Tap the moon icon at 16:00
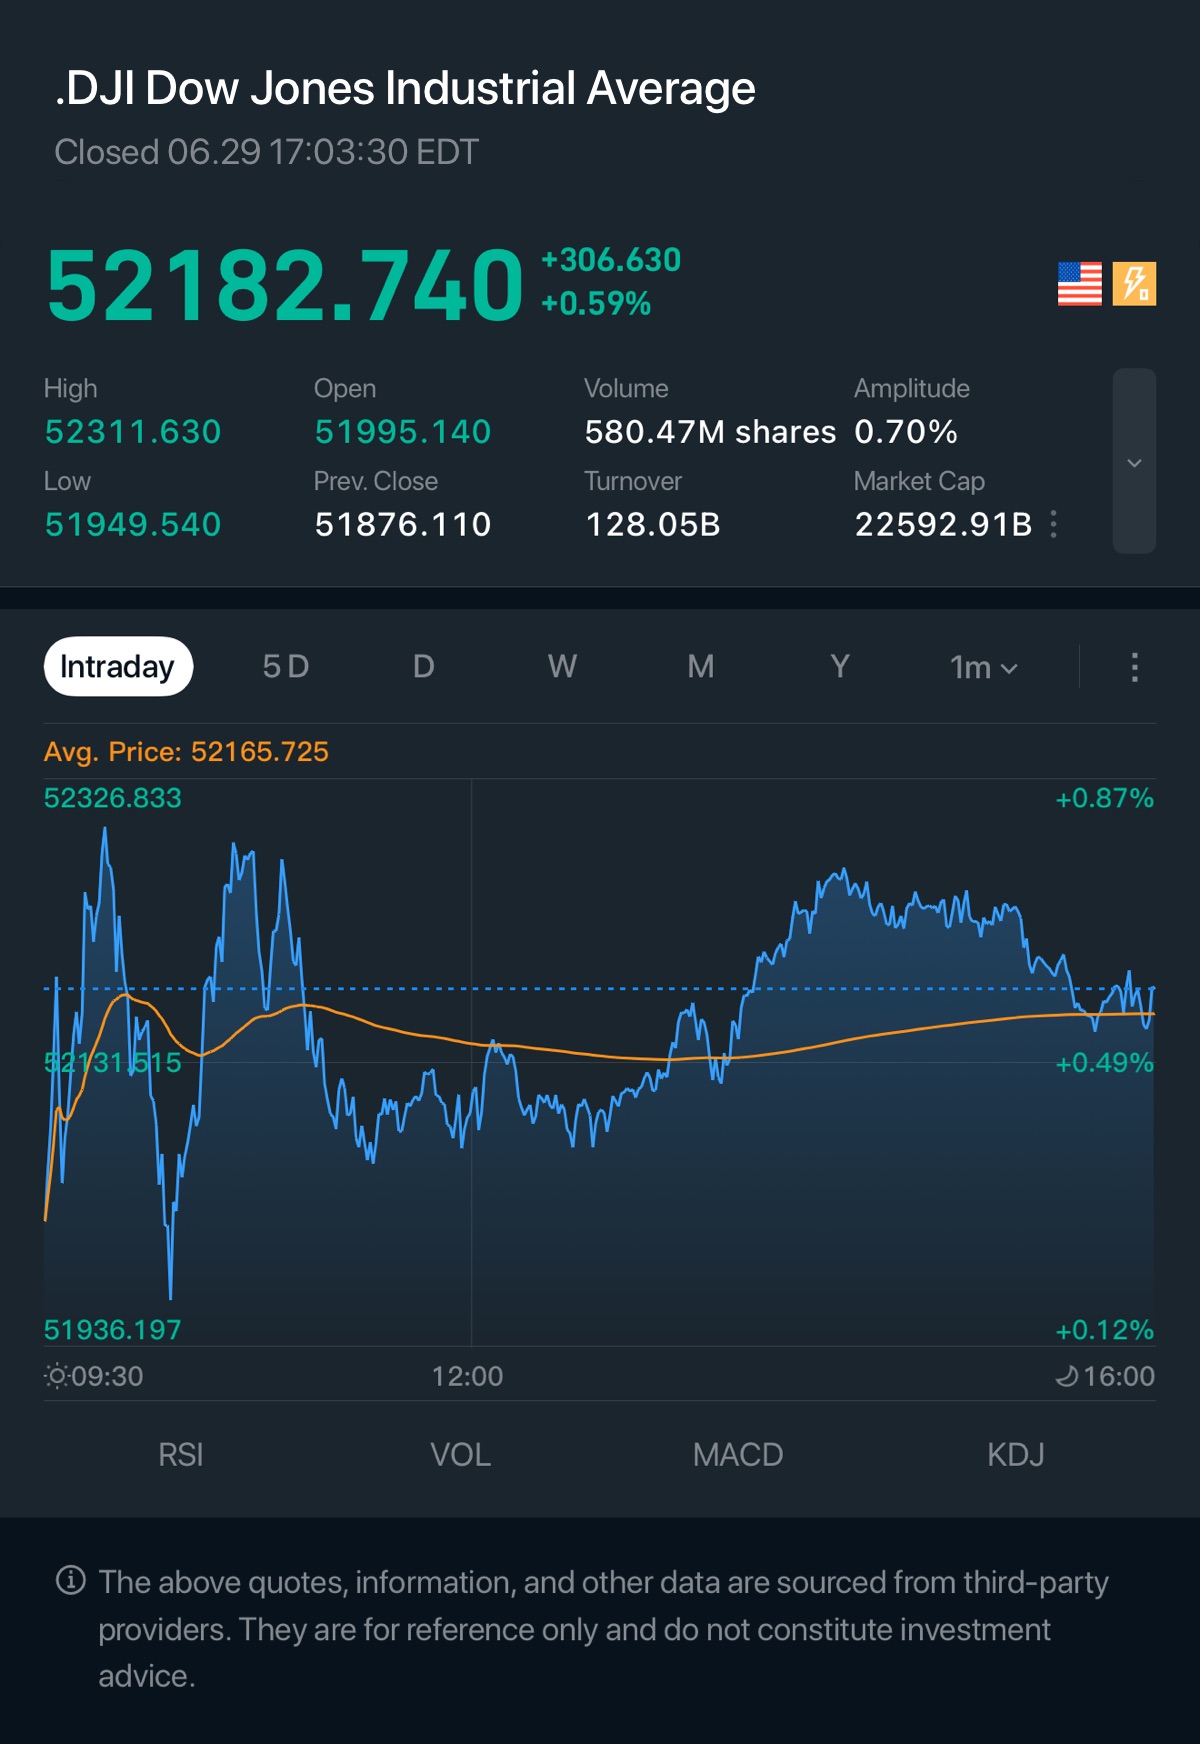The height and width of the screenshot is (1744, 1200). pyautogui.click(x=1066, y=1377)
